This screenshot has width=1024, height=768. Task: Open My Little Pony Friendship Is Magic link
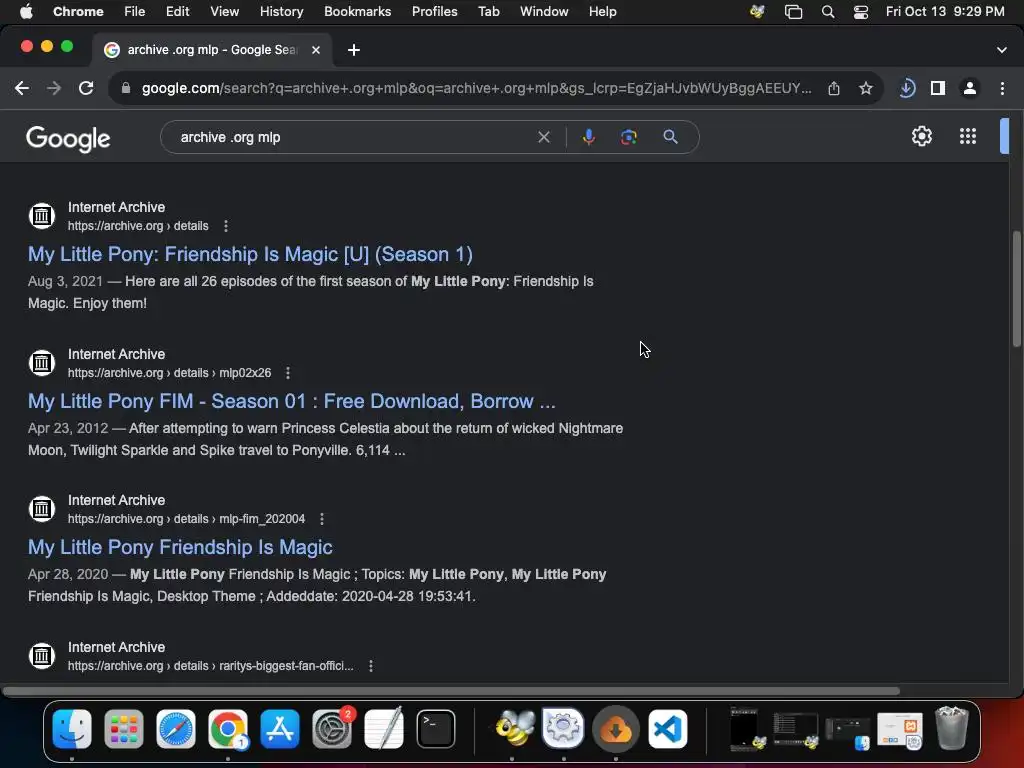coord(180,547)
